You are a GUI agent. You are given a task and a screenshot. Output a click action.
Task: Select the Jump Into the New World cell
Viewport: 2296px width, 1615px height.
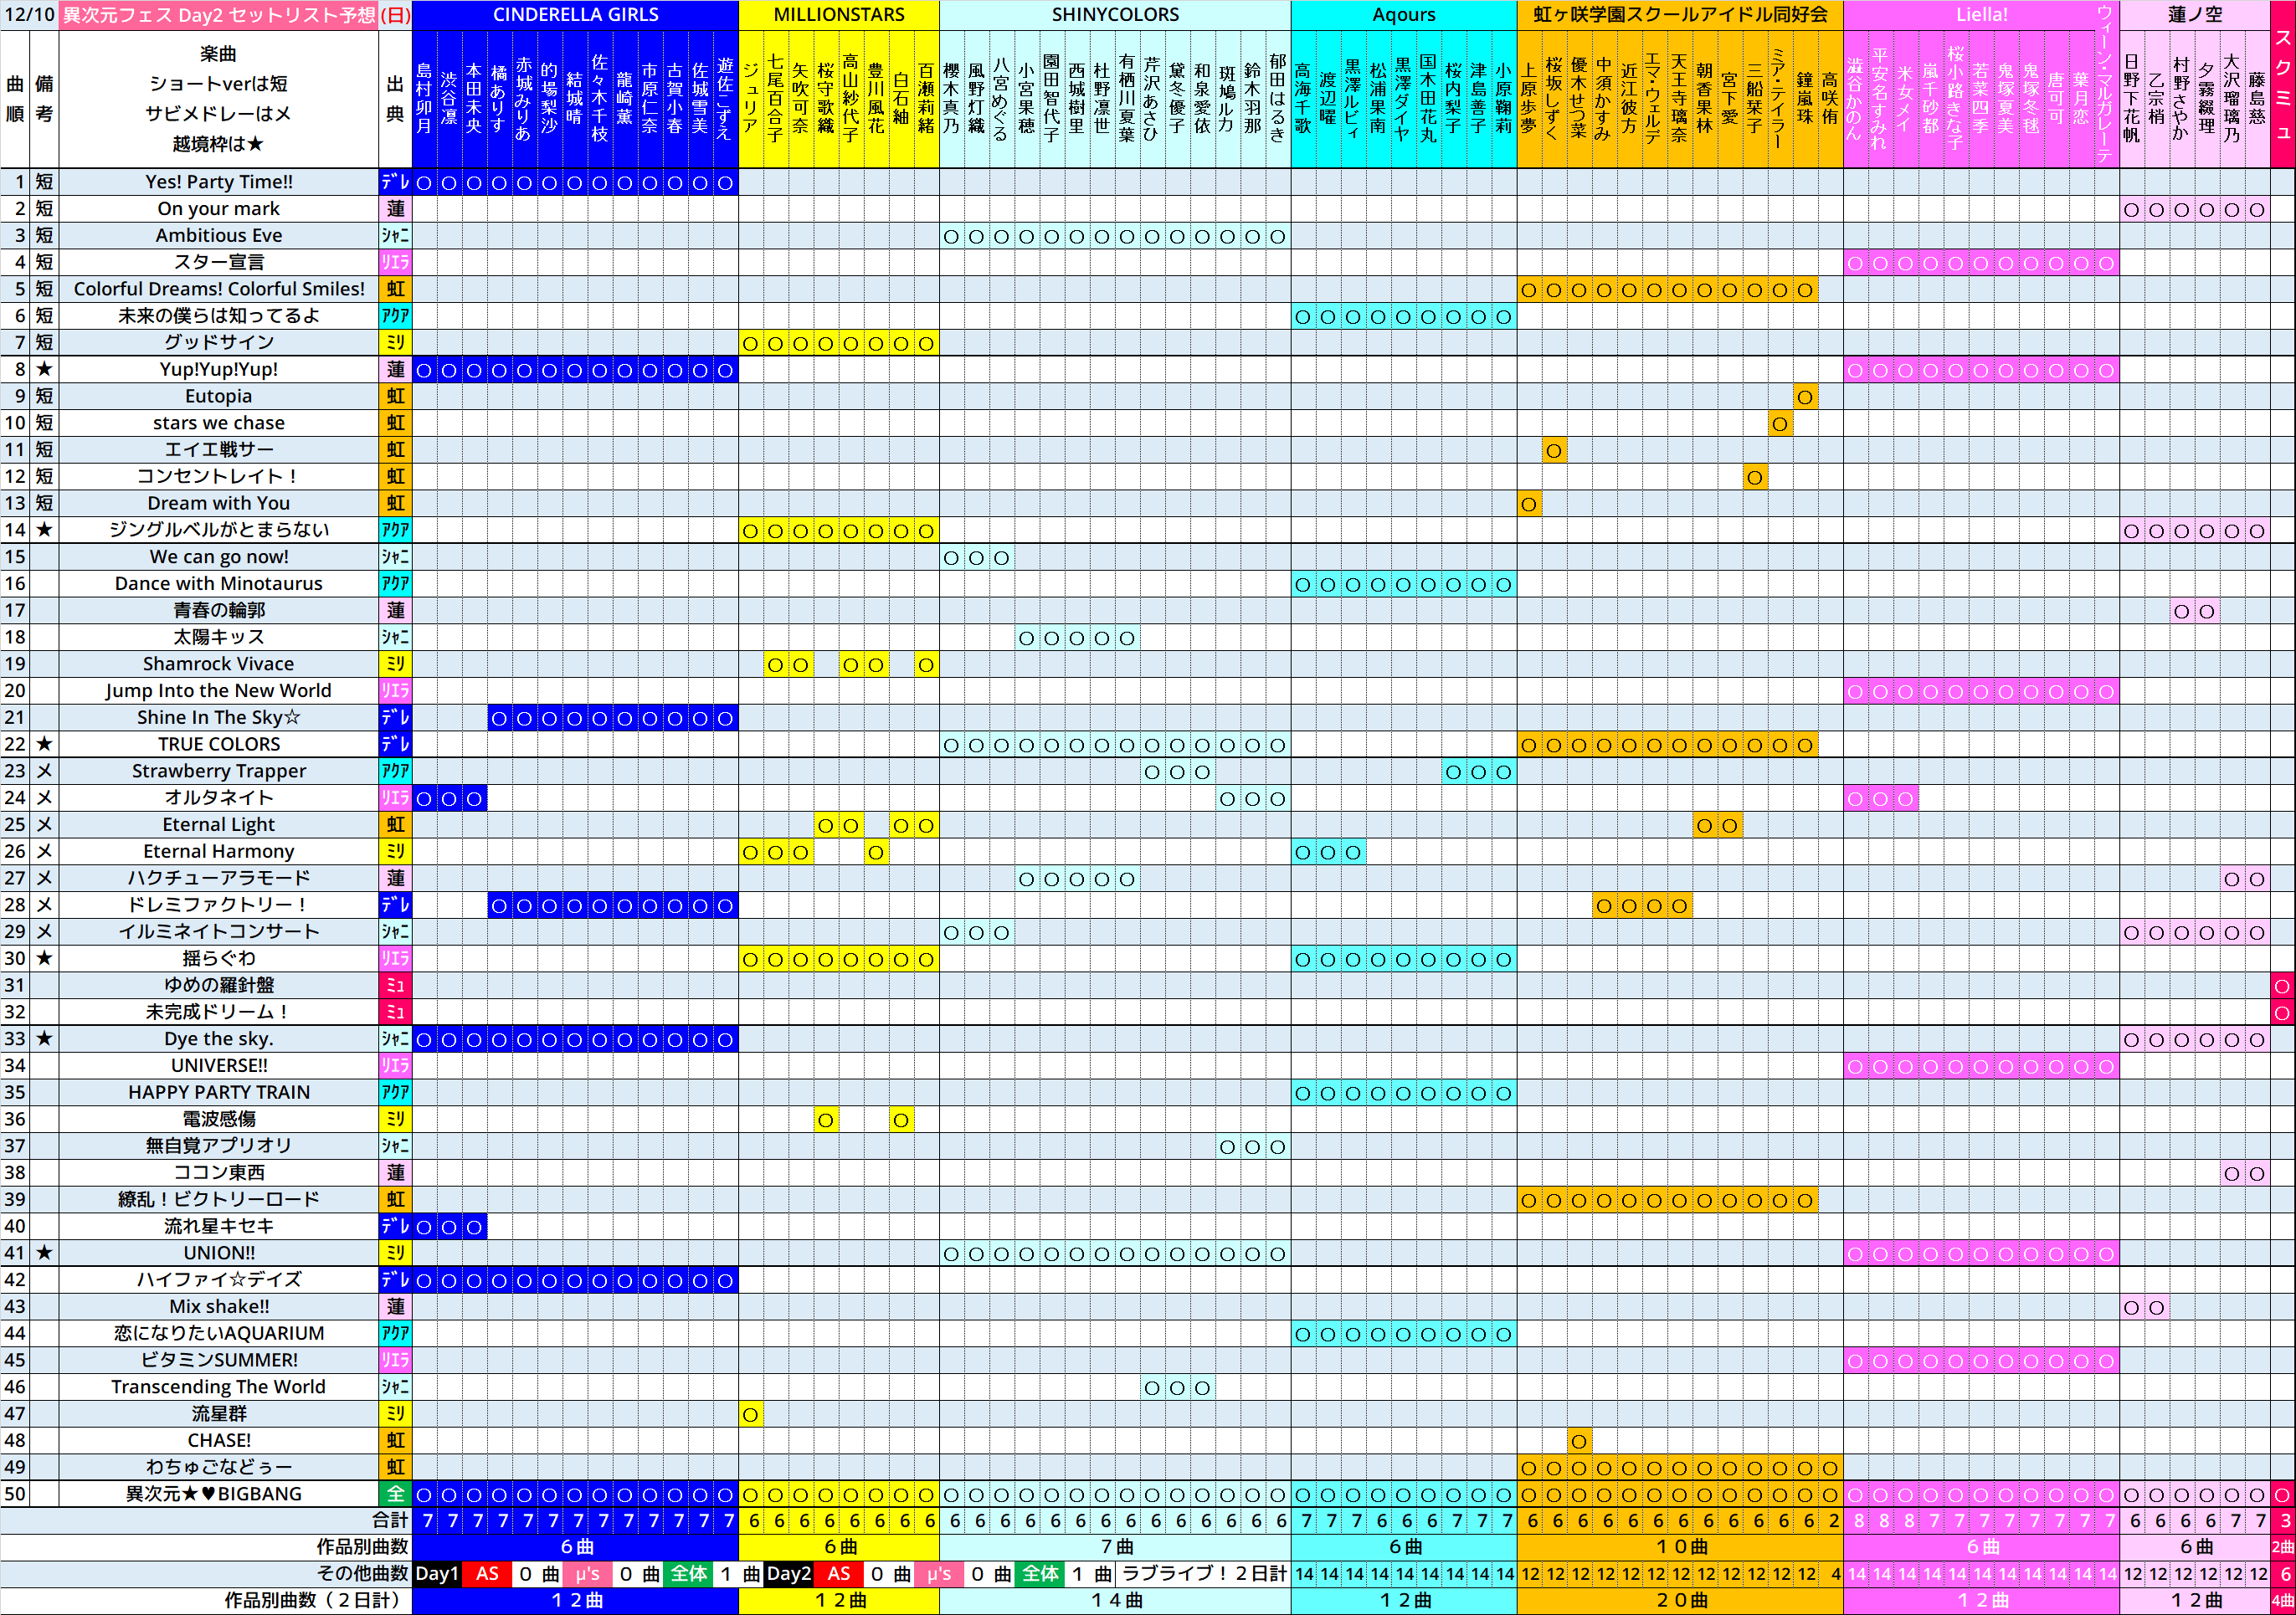point(219,691)
